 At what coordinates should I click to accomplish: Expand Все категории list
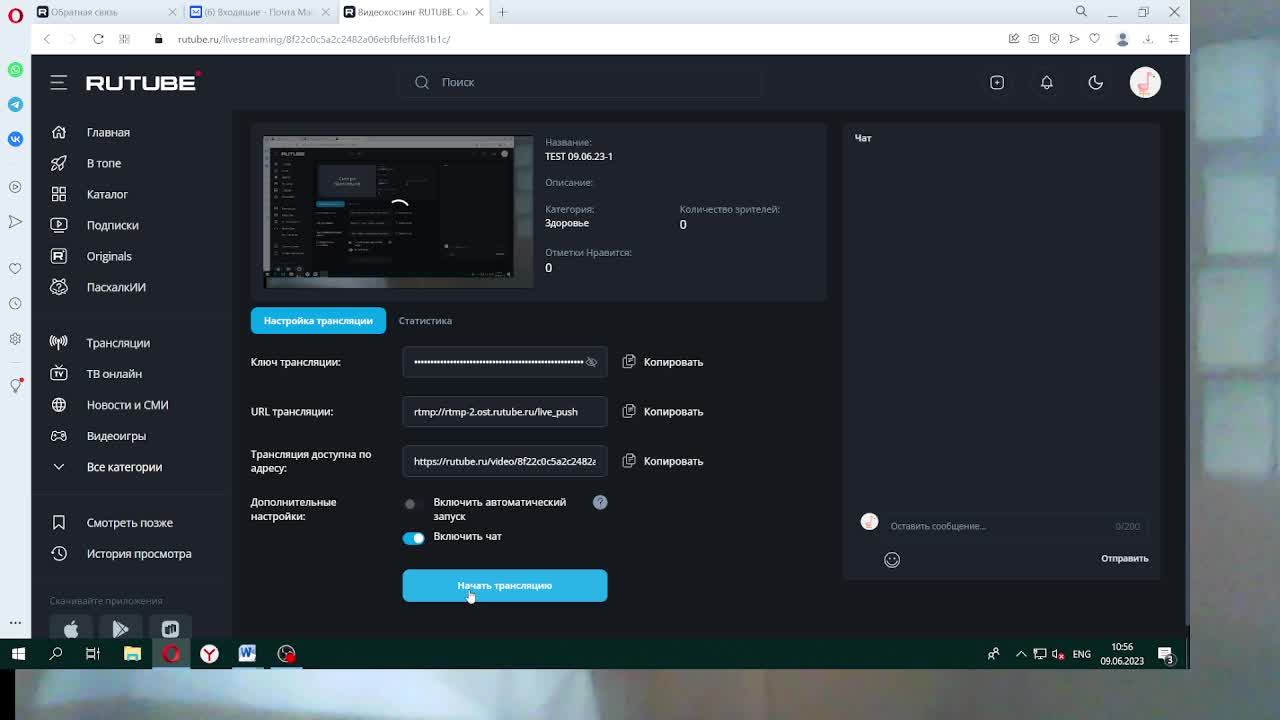click(x=124, y=467)
